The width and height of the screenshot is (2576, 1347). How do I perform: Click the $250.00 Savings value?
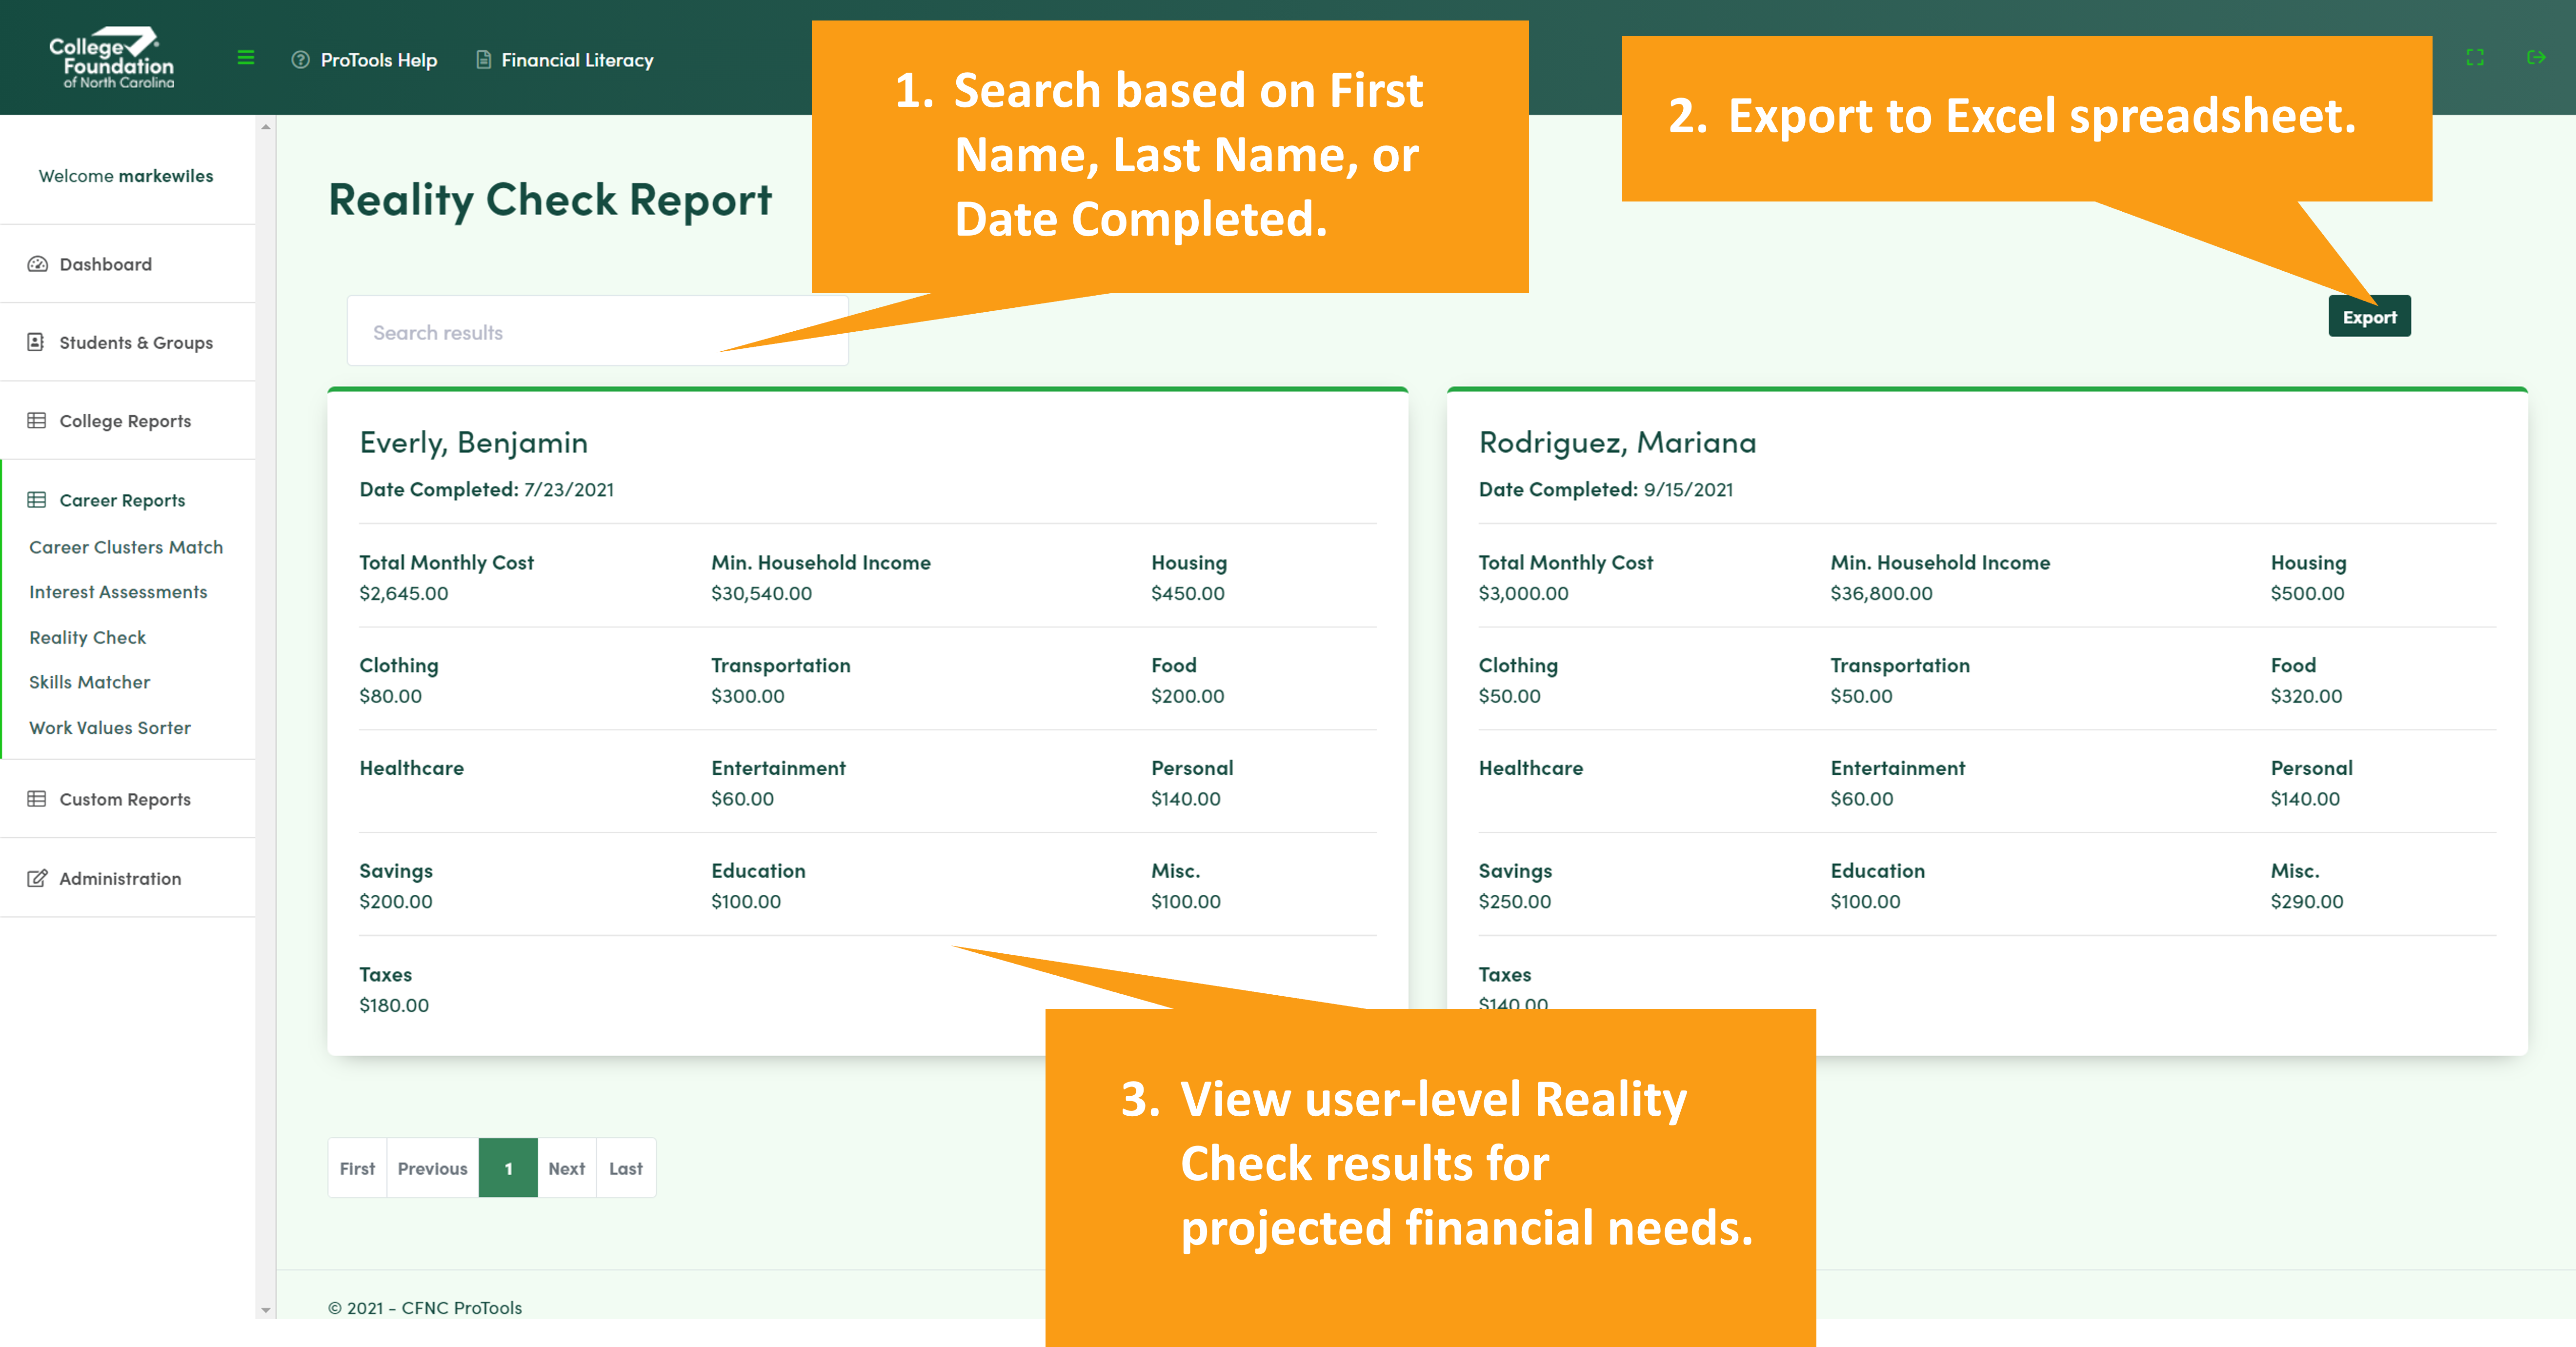(x=1514, y=901)
